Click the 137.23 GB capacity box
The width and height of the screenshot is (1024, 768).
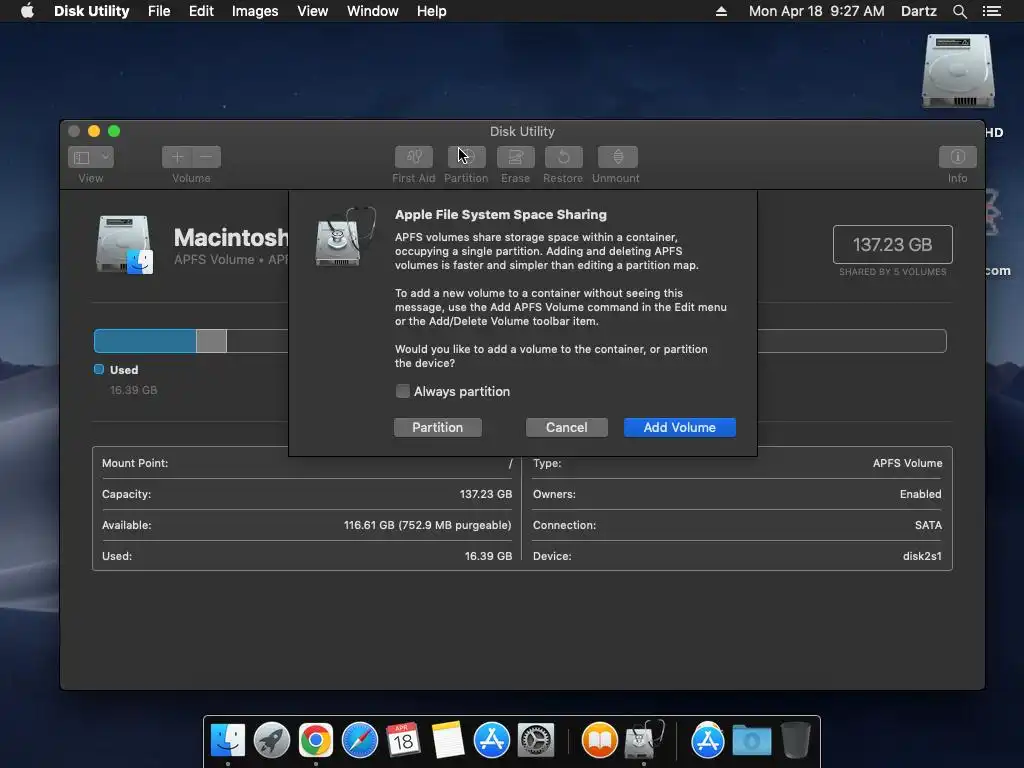[x=892, y=244]
